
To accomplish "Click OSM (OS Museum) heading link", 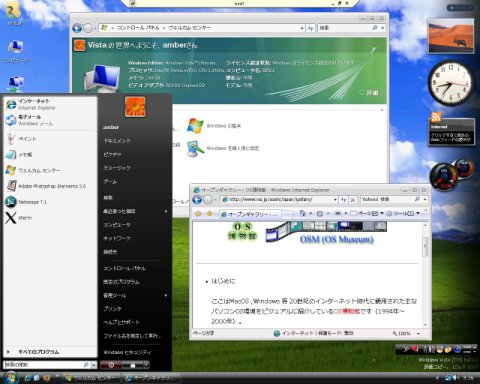I will tap(336, 239).
